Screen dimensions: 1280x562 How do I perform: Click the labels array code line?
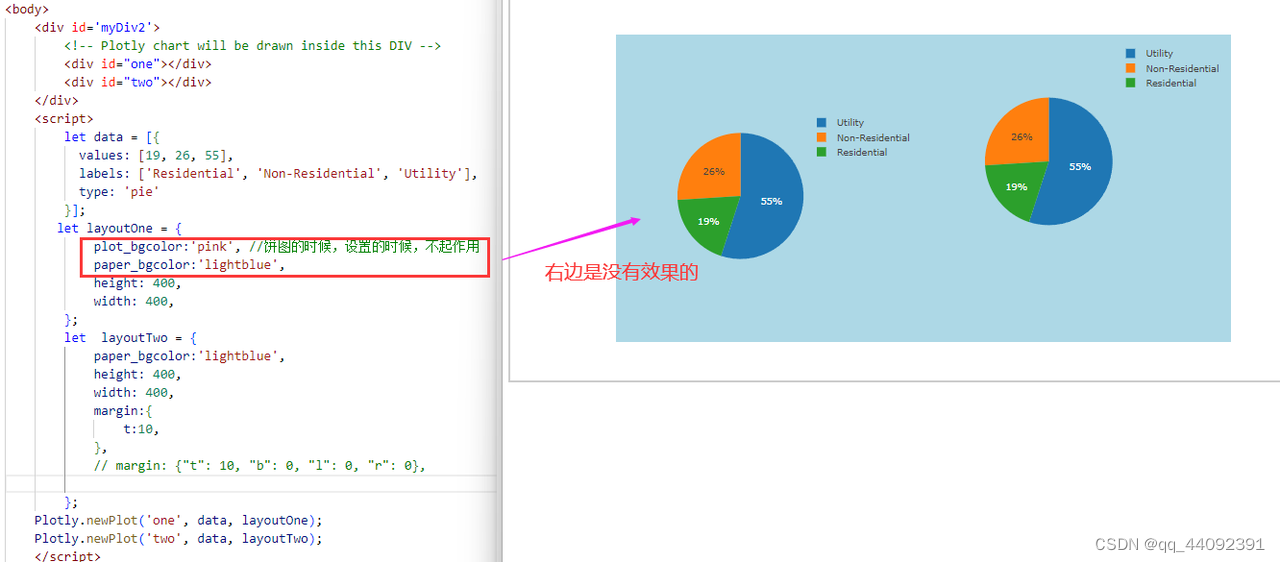278,173
